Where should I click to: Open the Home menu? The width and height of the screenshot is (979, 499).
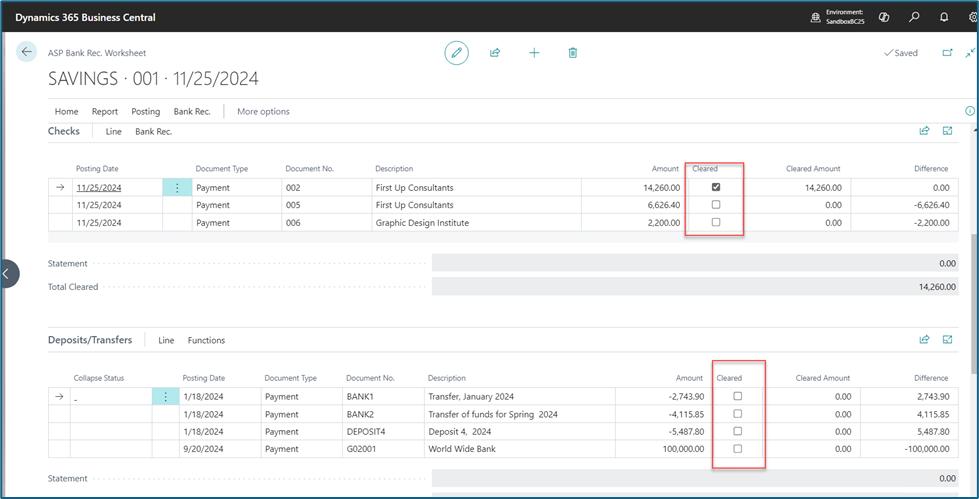[x=67, y=112]
